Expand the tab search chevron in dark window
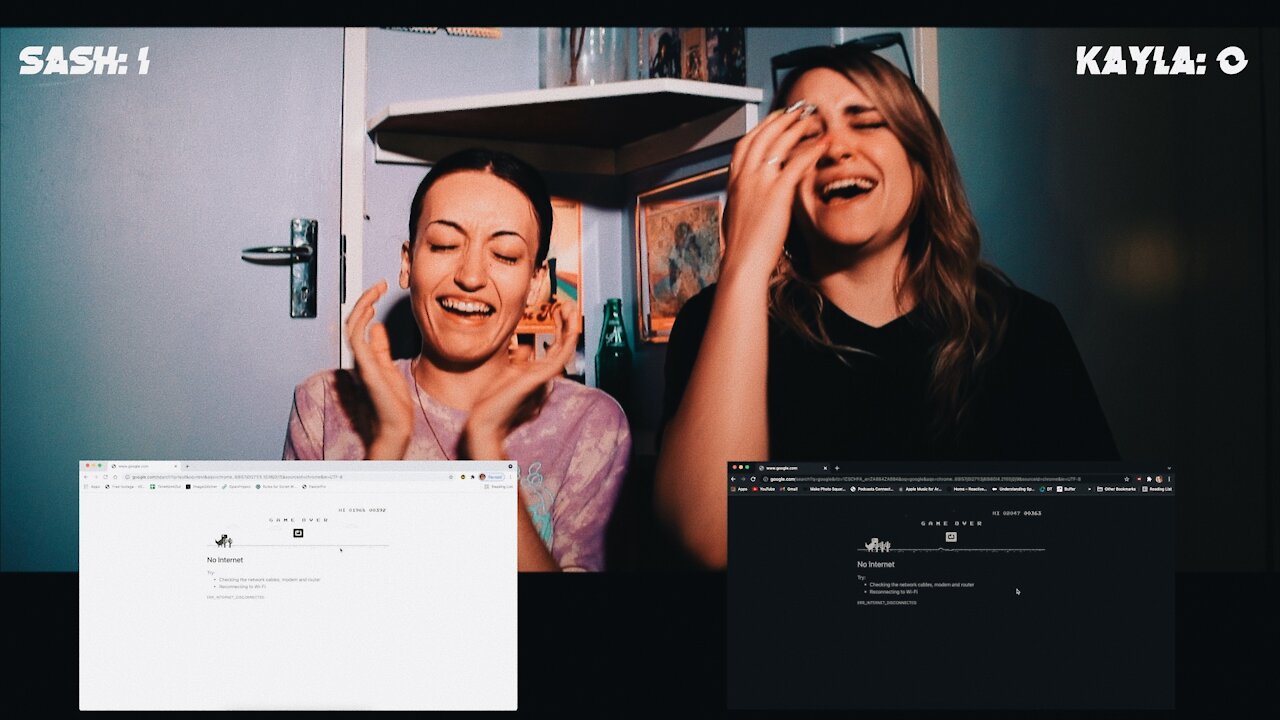The image size is (1280, 720). coord(1167,468)
